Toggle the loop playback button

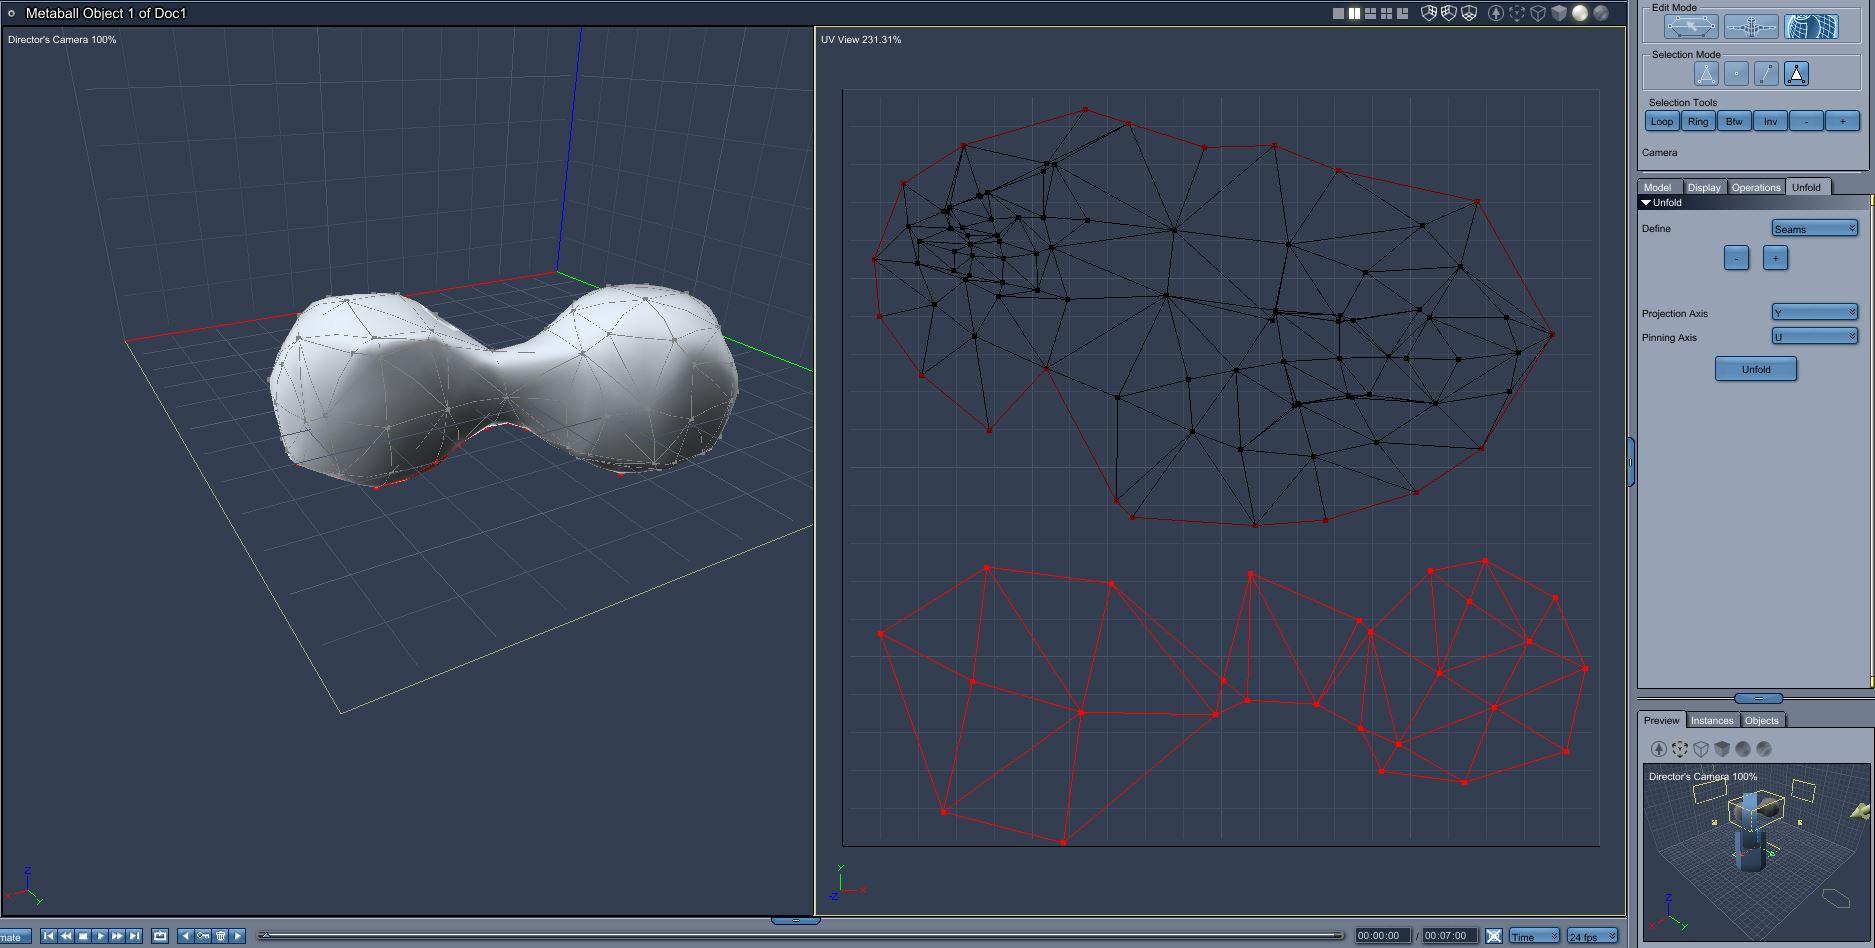pos(160,936)
